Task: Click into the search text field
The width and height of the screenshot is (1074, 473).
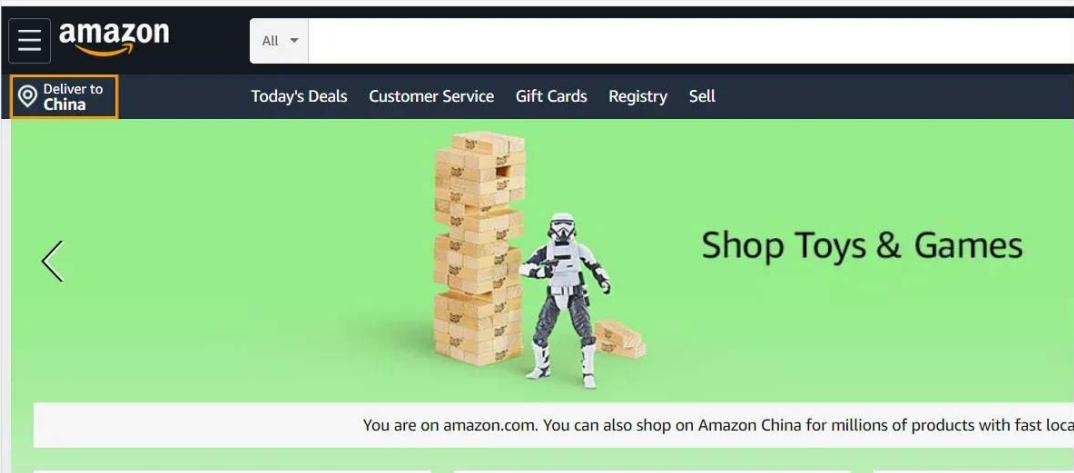Action: click(691, 40)
